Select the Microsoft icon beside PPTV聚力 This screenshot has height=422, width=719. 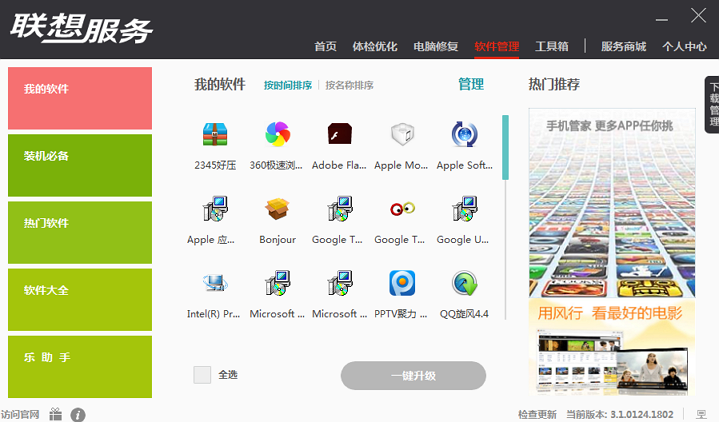(340, 283)
